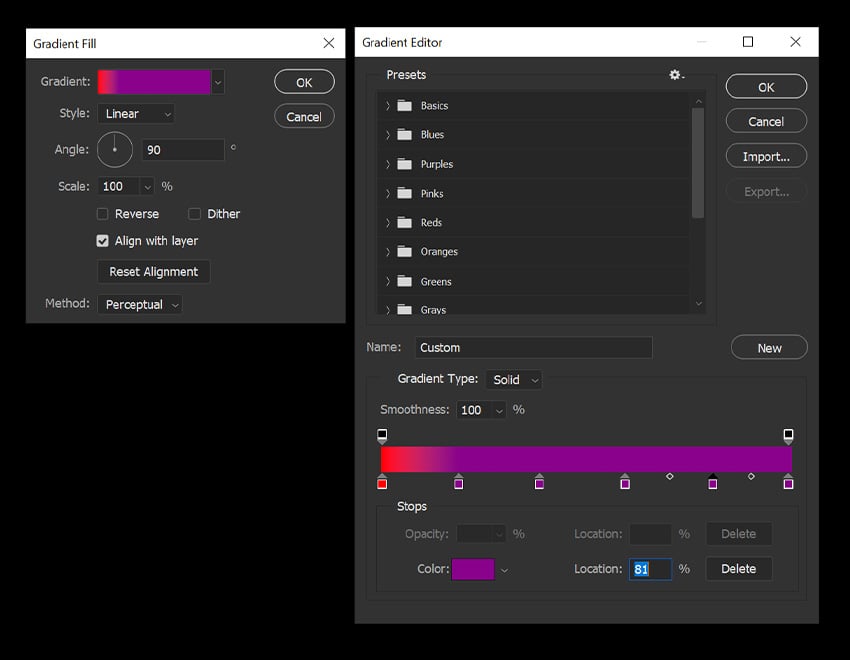Select the rightmost purple color stop

click(788, 484)
